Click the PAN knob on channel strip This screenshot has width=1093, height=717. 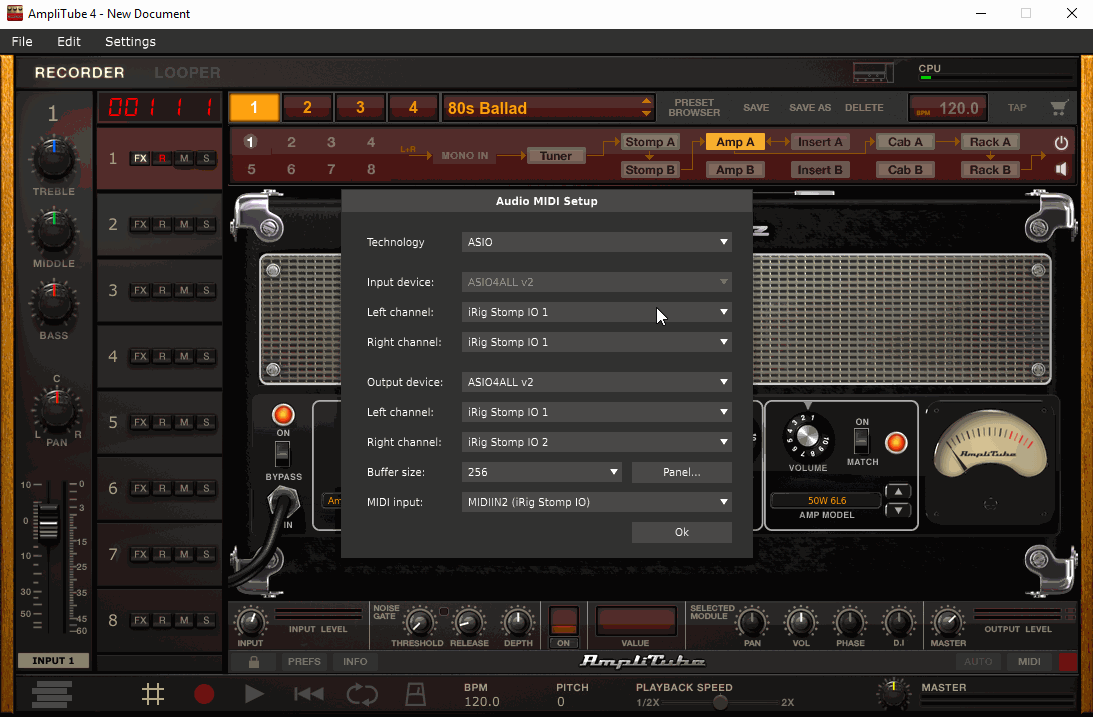click(56, 411)
